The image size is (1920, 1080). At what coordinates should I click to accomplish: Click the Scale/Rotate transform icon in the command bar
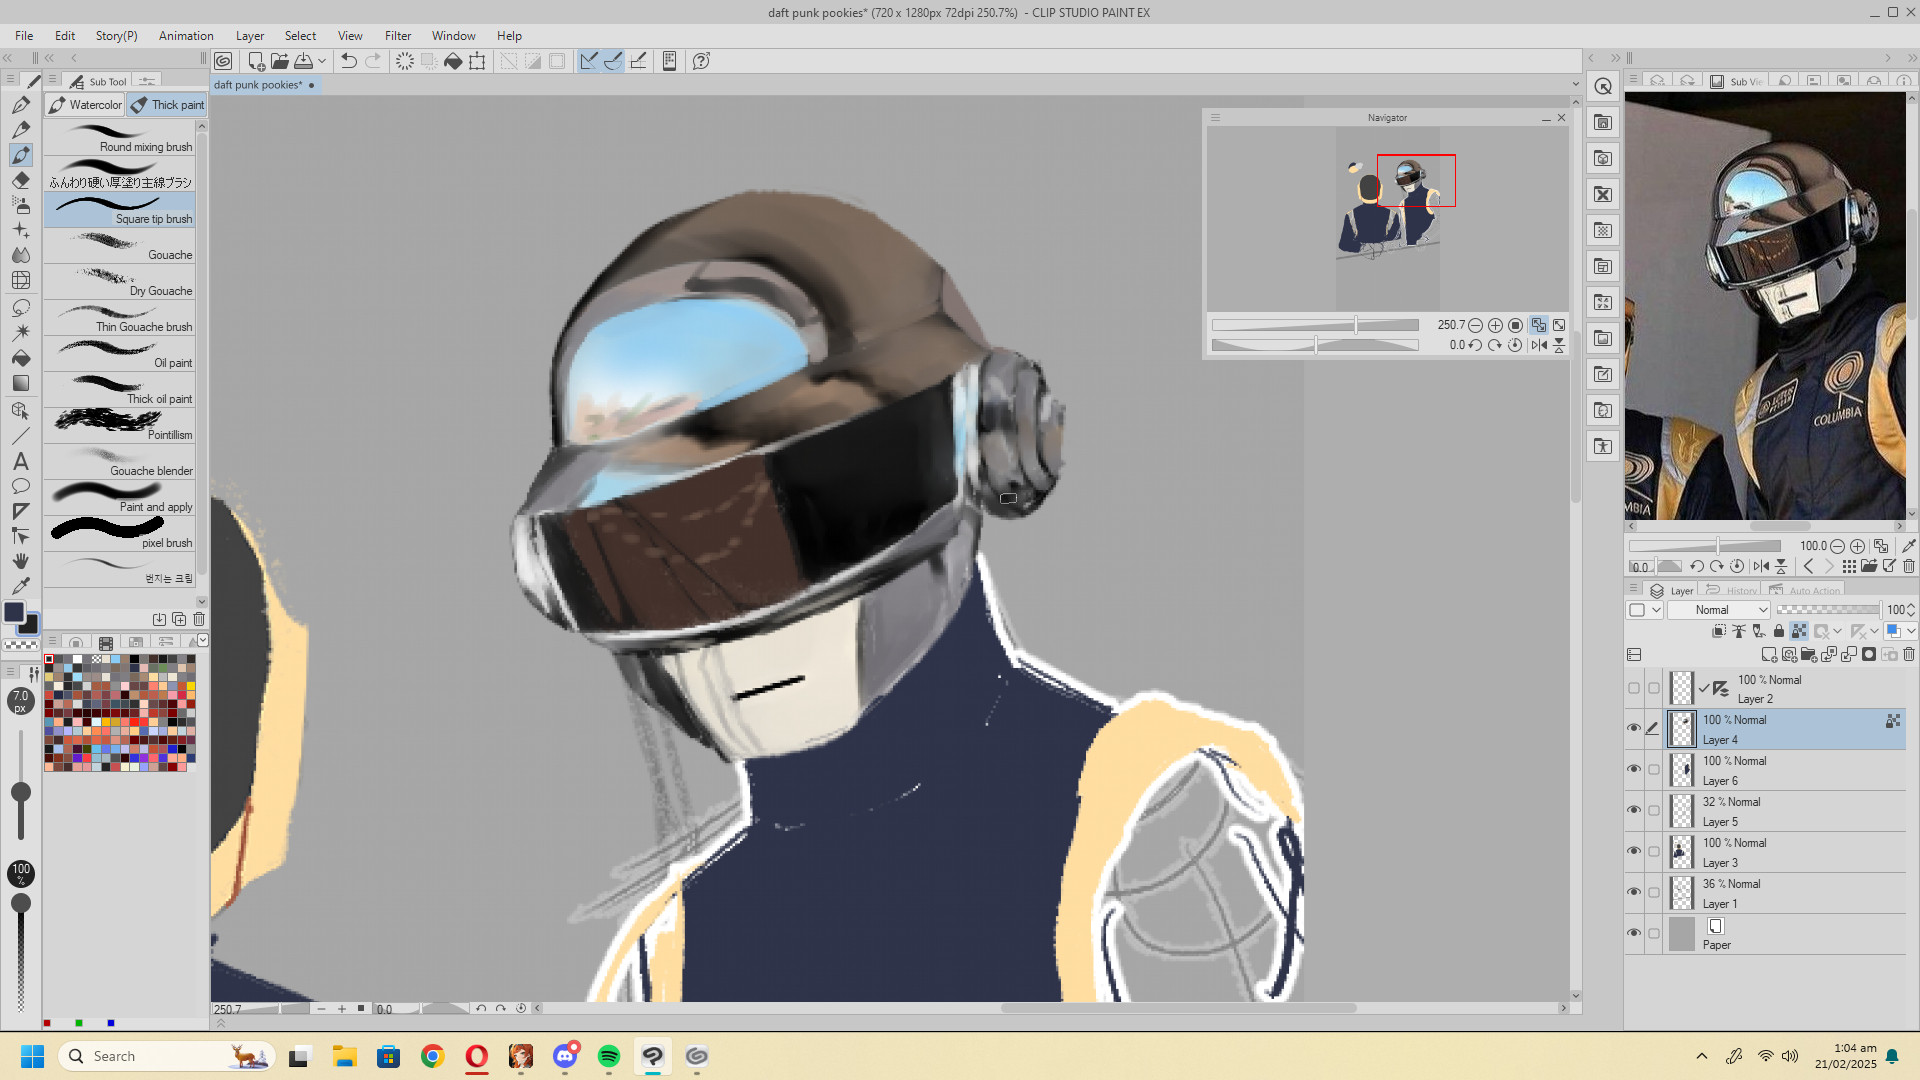click(477, 61)
